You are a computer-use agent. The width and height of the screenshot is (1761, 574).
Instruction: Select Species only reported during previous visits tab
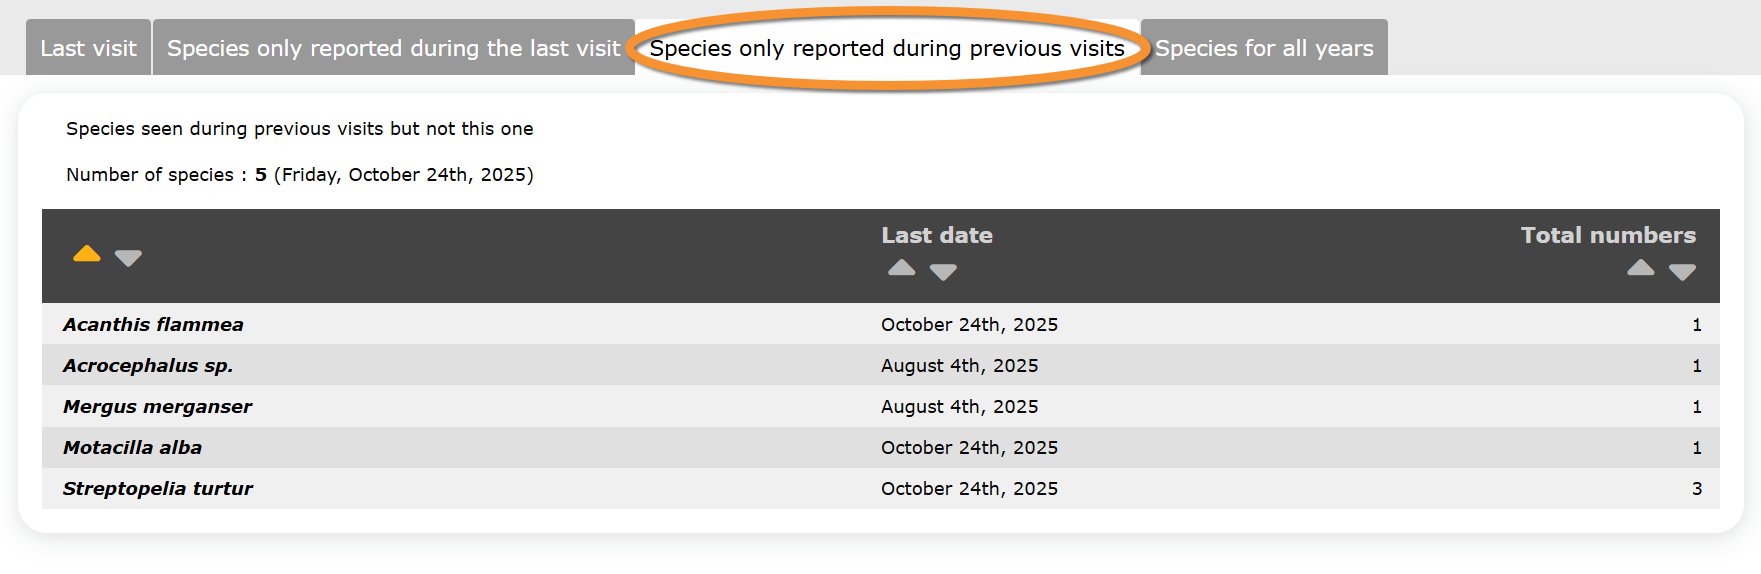887,48
